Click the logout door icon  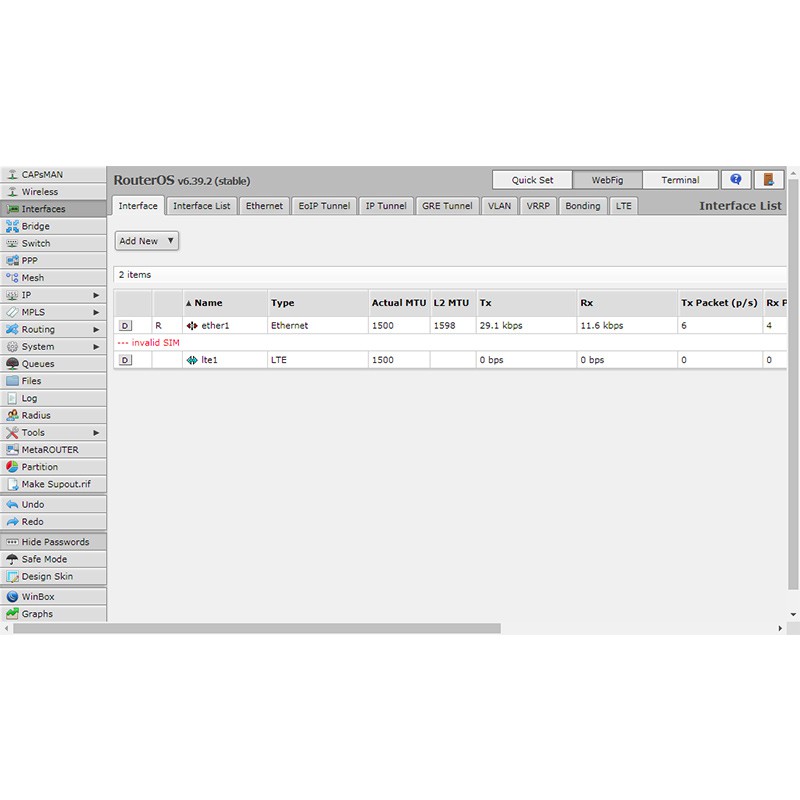[767, 180]
